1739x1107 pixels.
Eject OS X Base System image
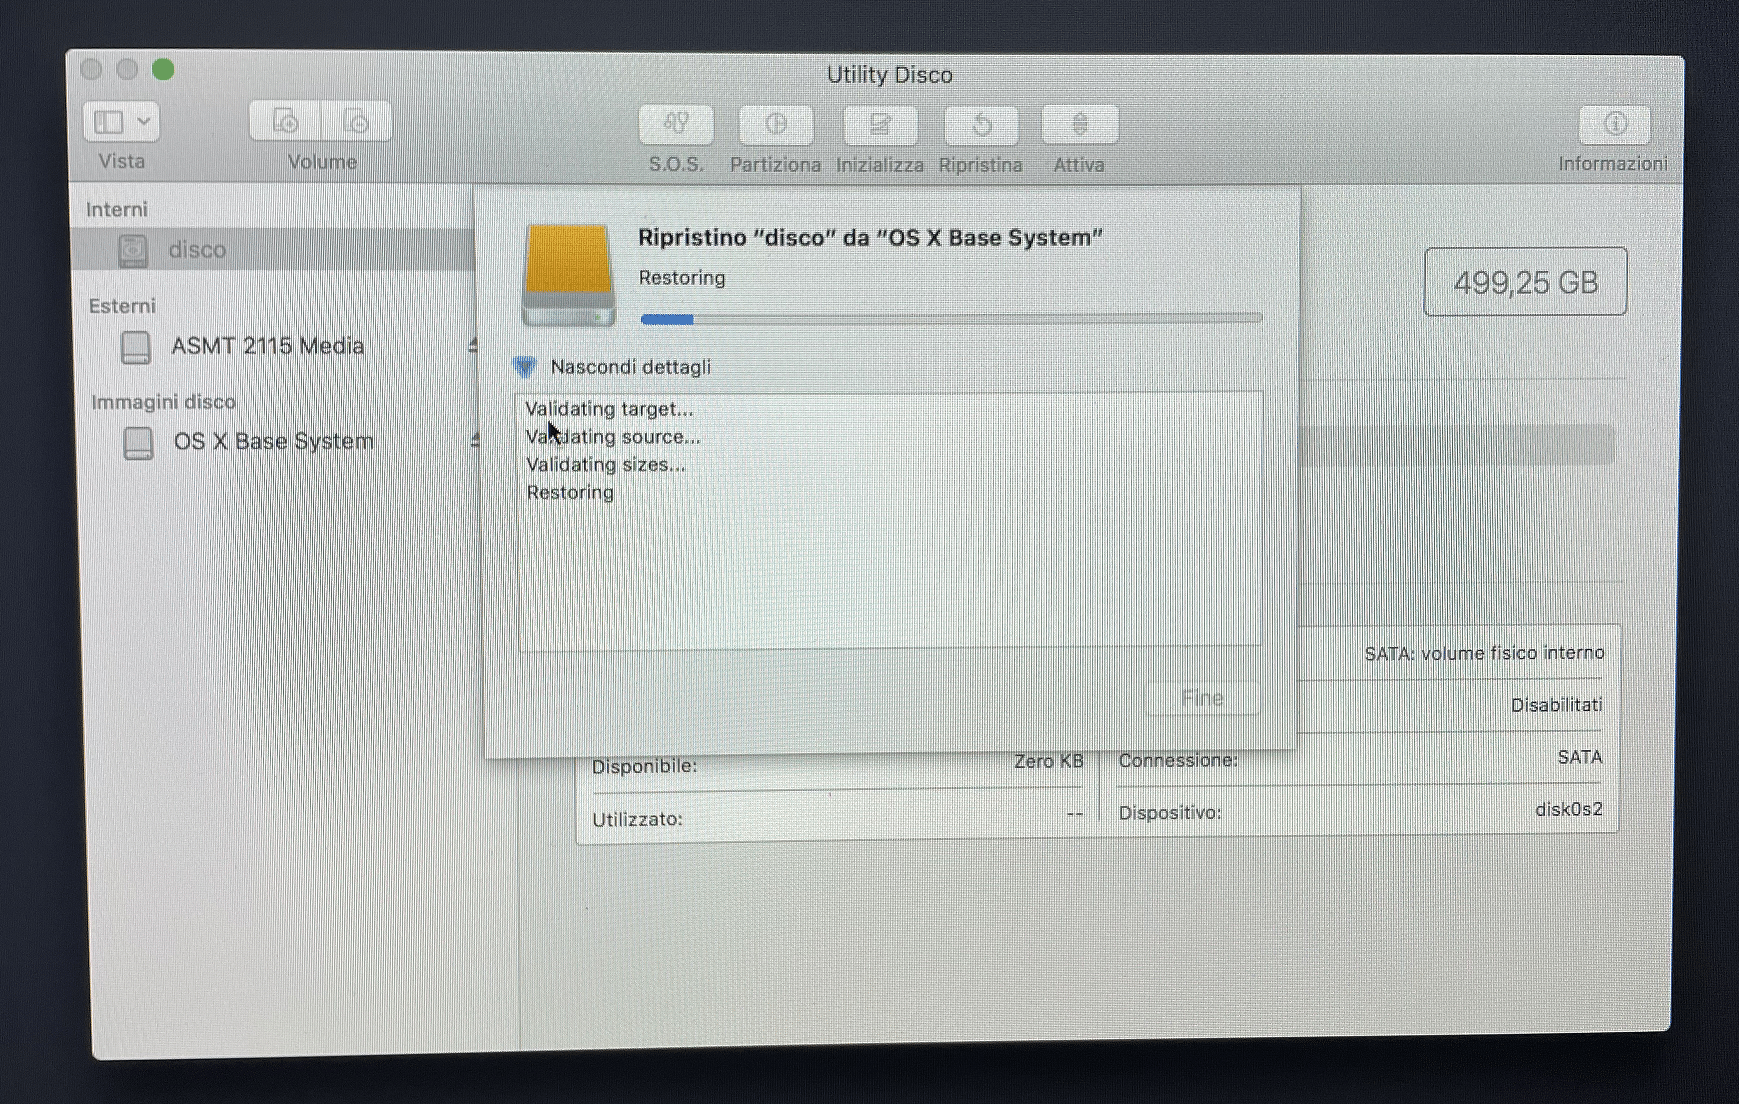[475, 440]
